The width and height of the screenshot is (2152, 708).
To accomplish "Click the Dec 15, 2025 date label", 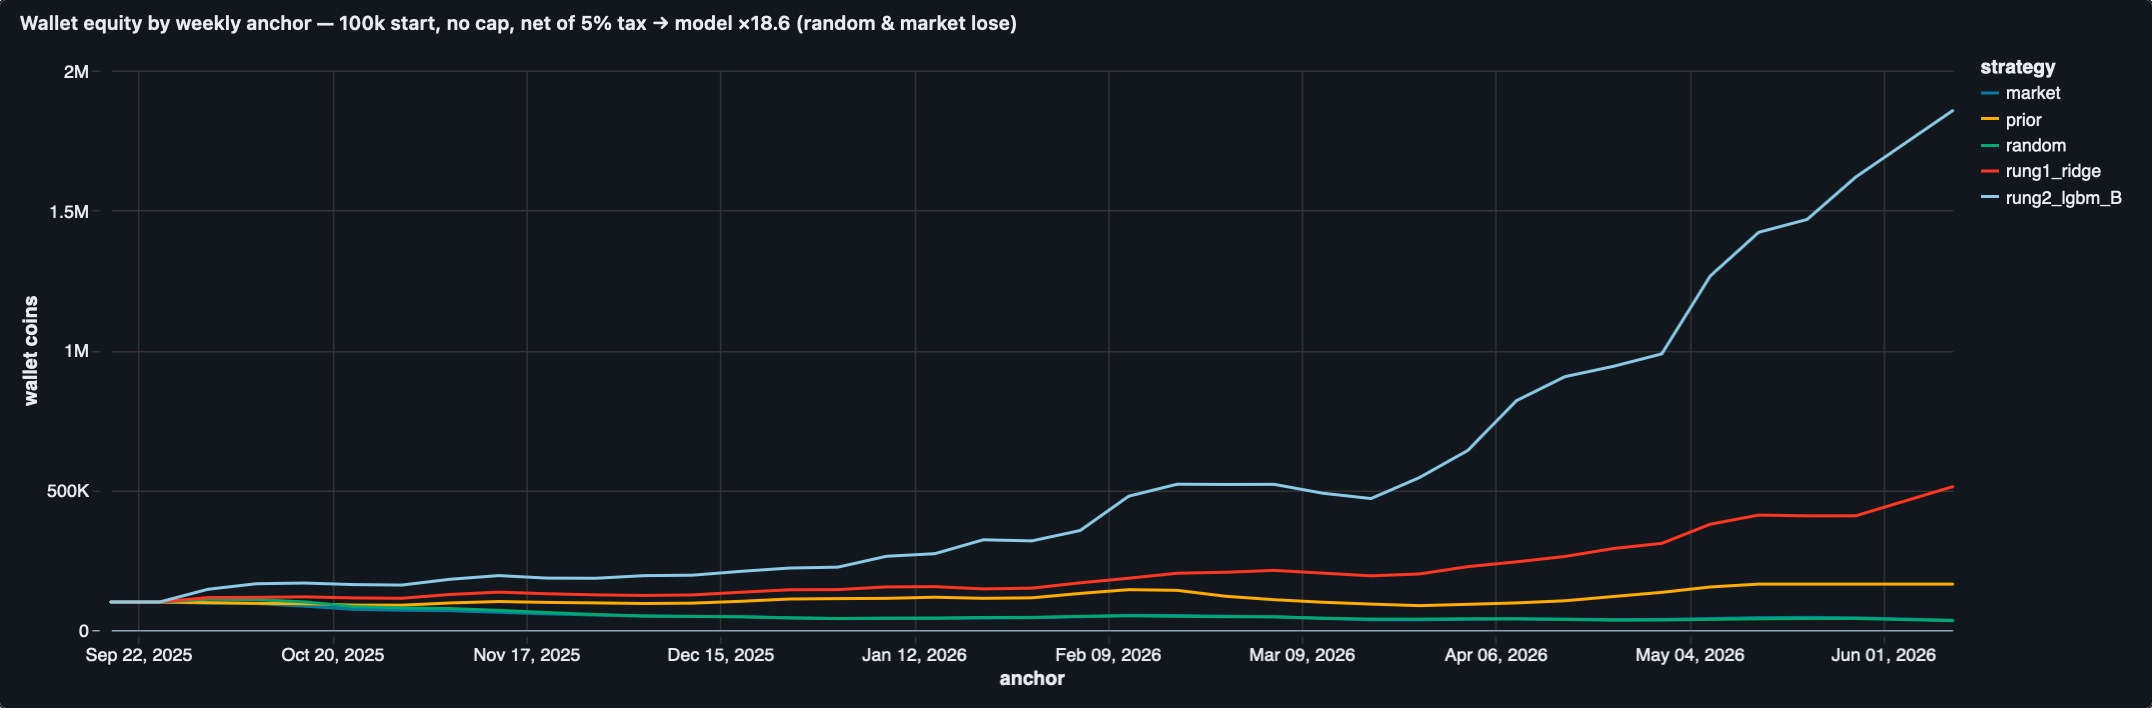I will pos(721,655).
